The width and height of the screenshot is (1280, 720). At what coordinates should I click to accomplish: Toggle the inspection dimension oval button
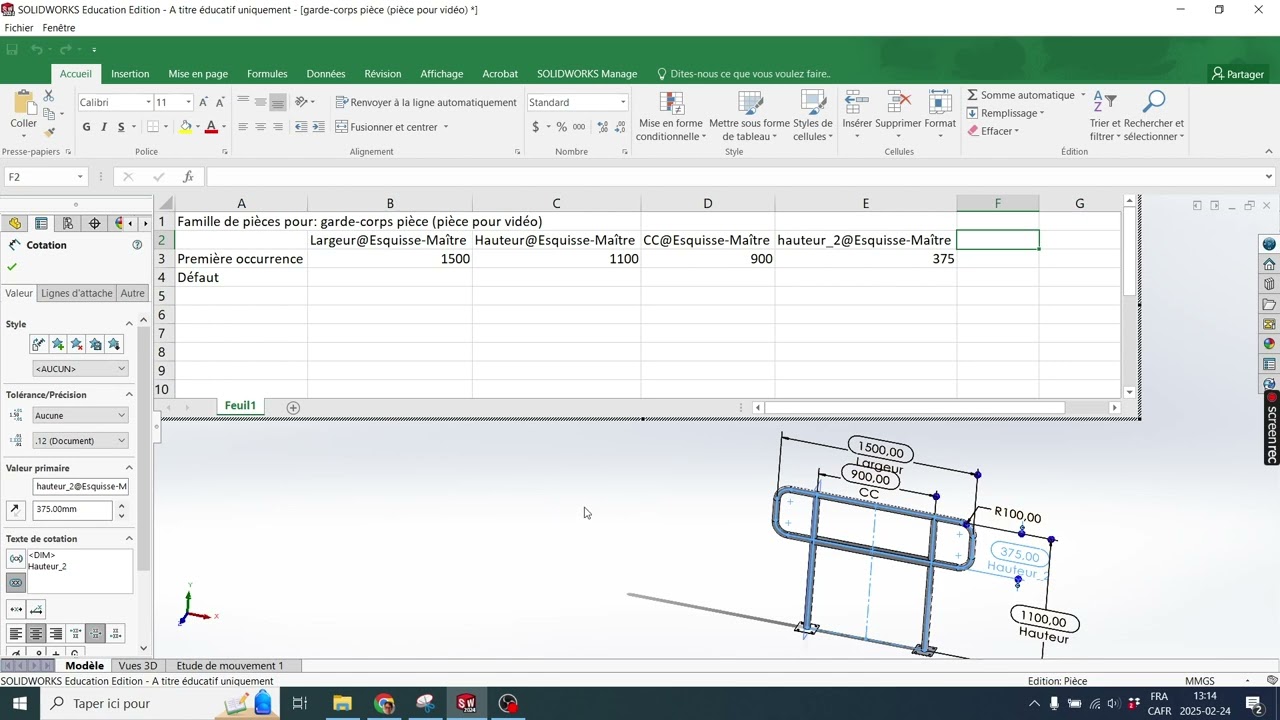tap(16, 583)
